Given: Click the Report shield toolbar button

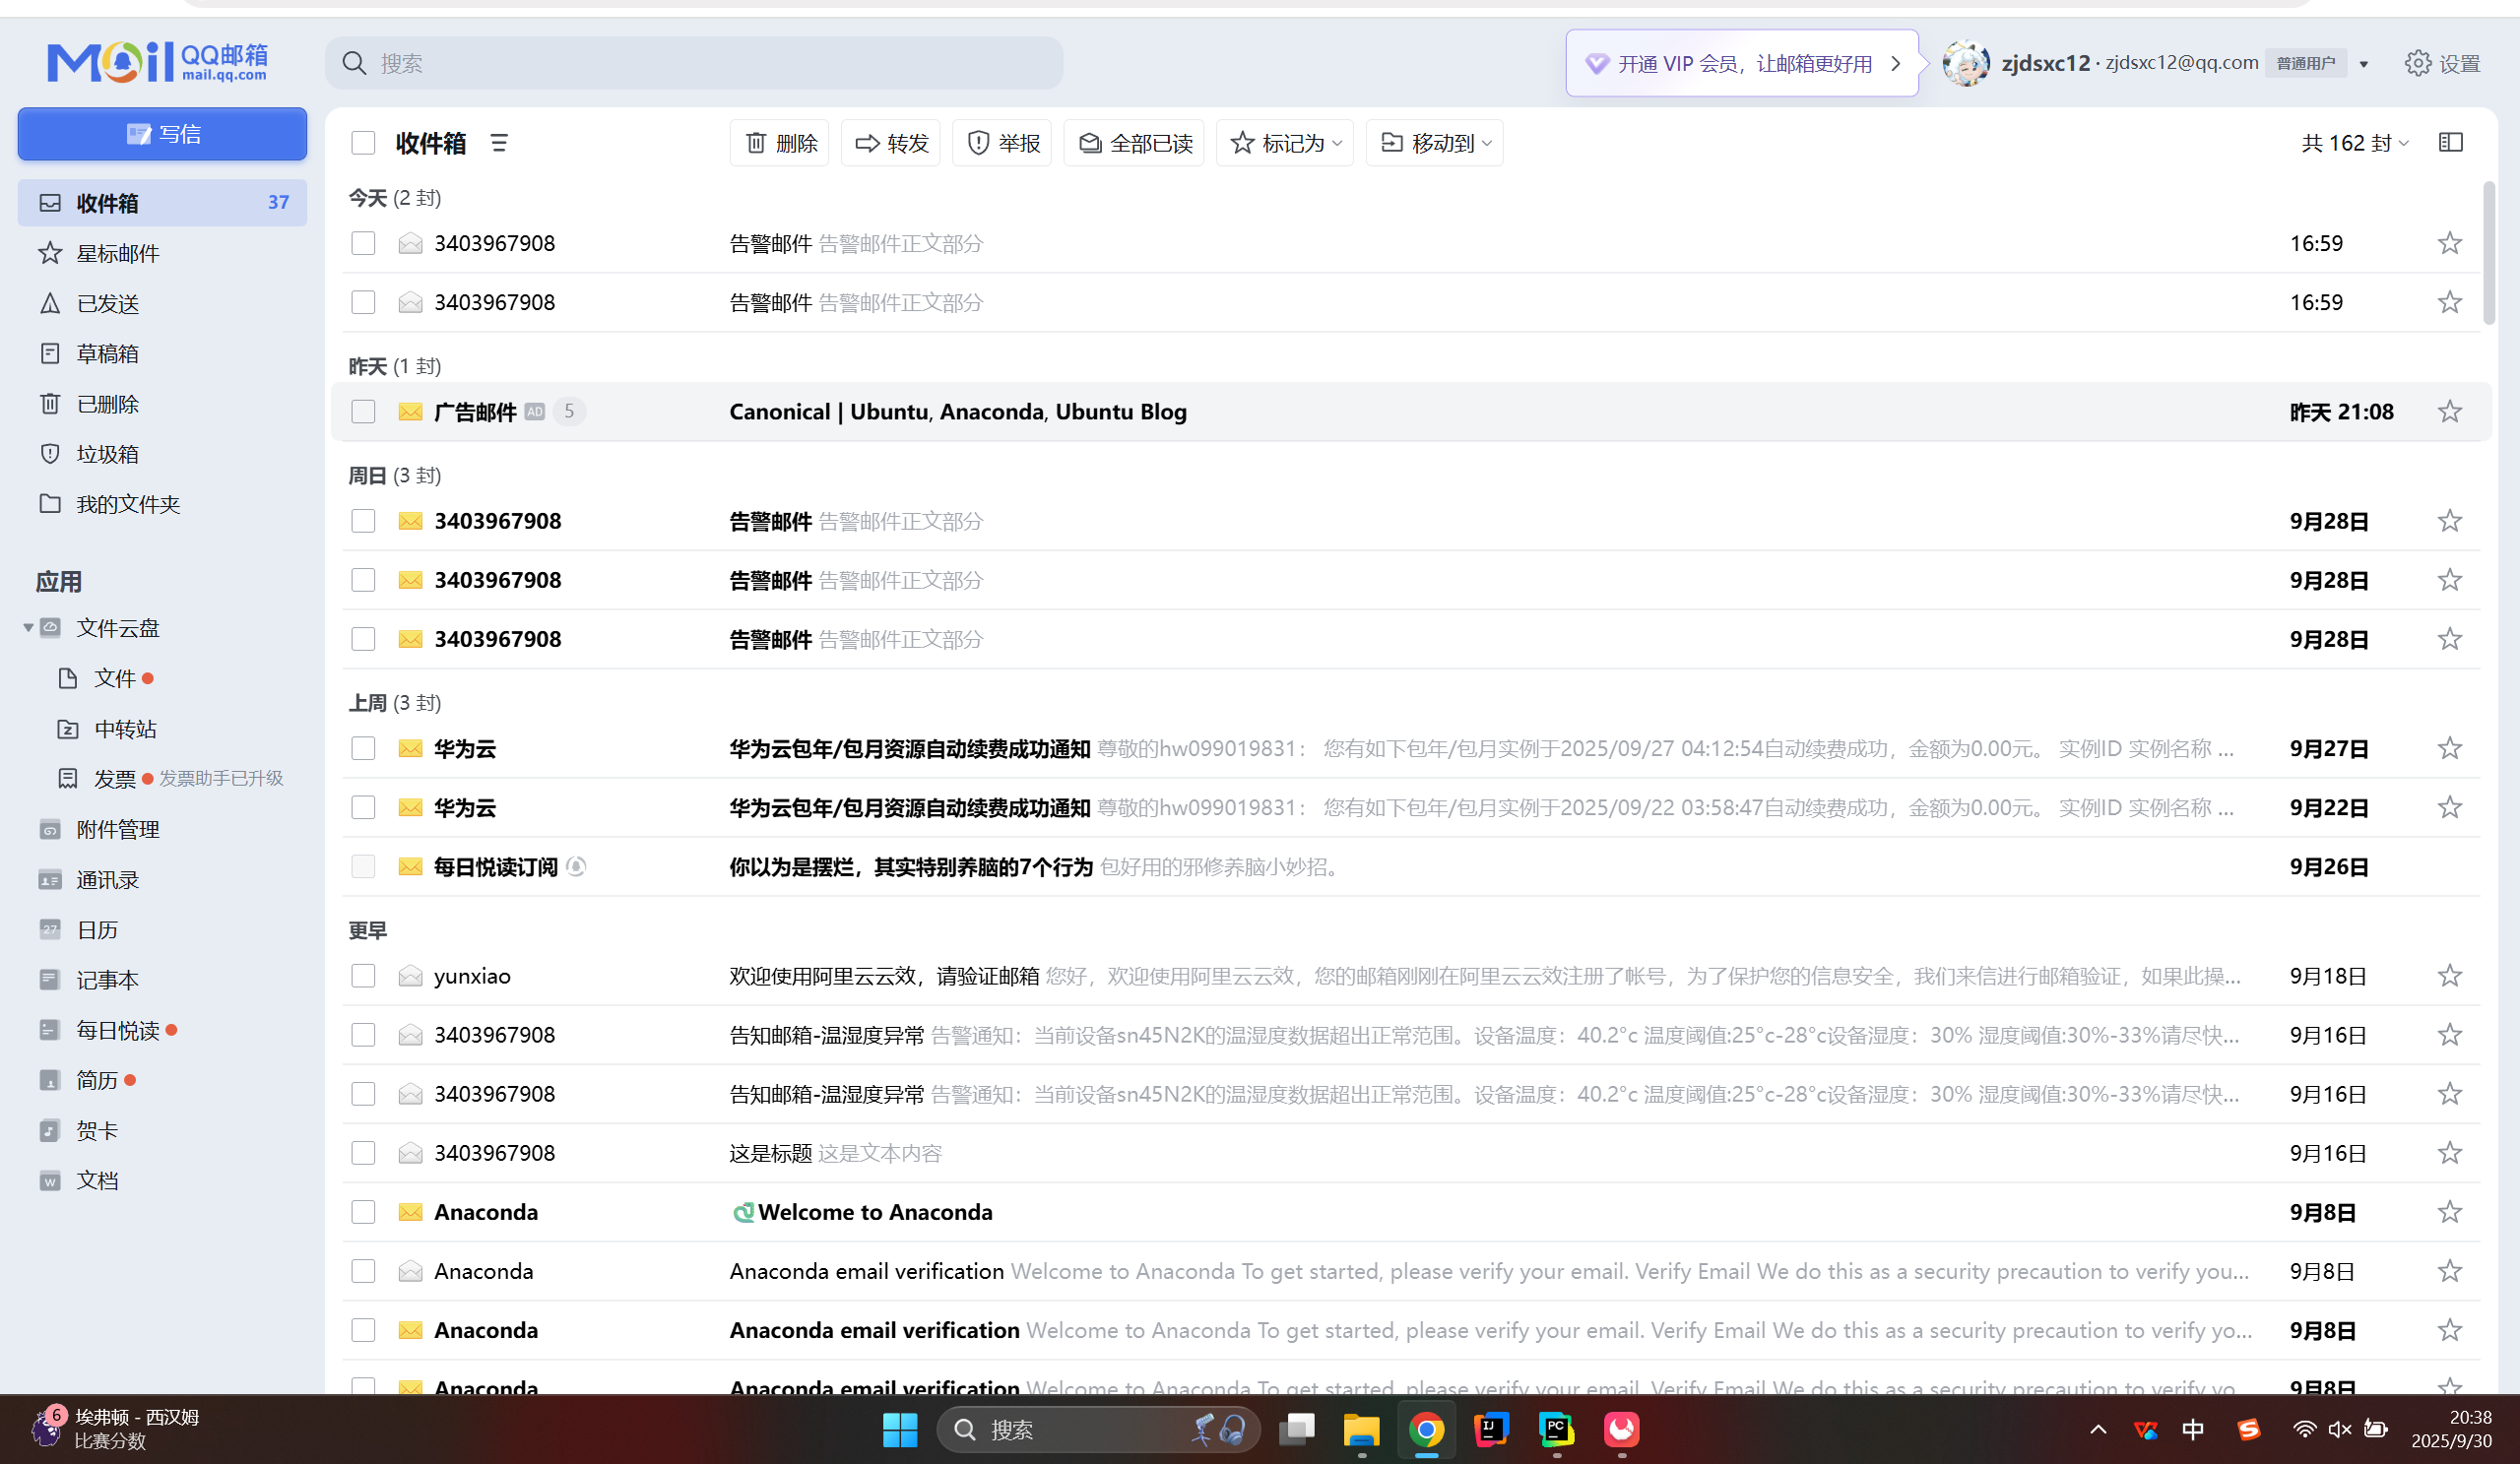Looking at the screenshot, I should (x=1002, y=143).
